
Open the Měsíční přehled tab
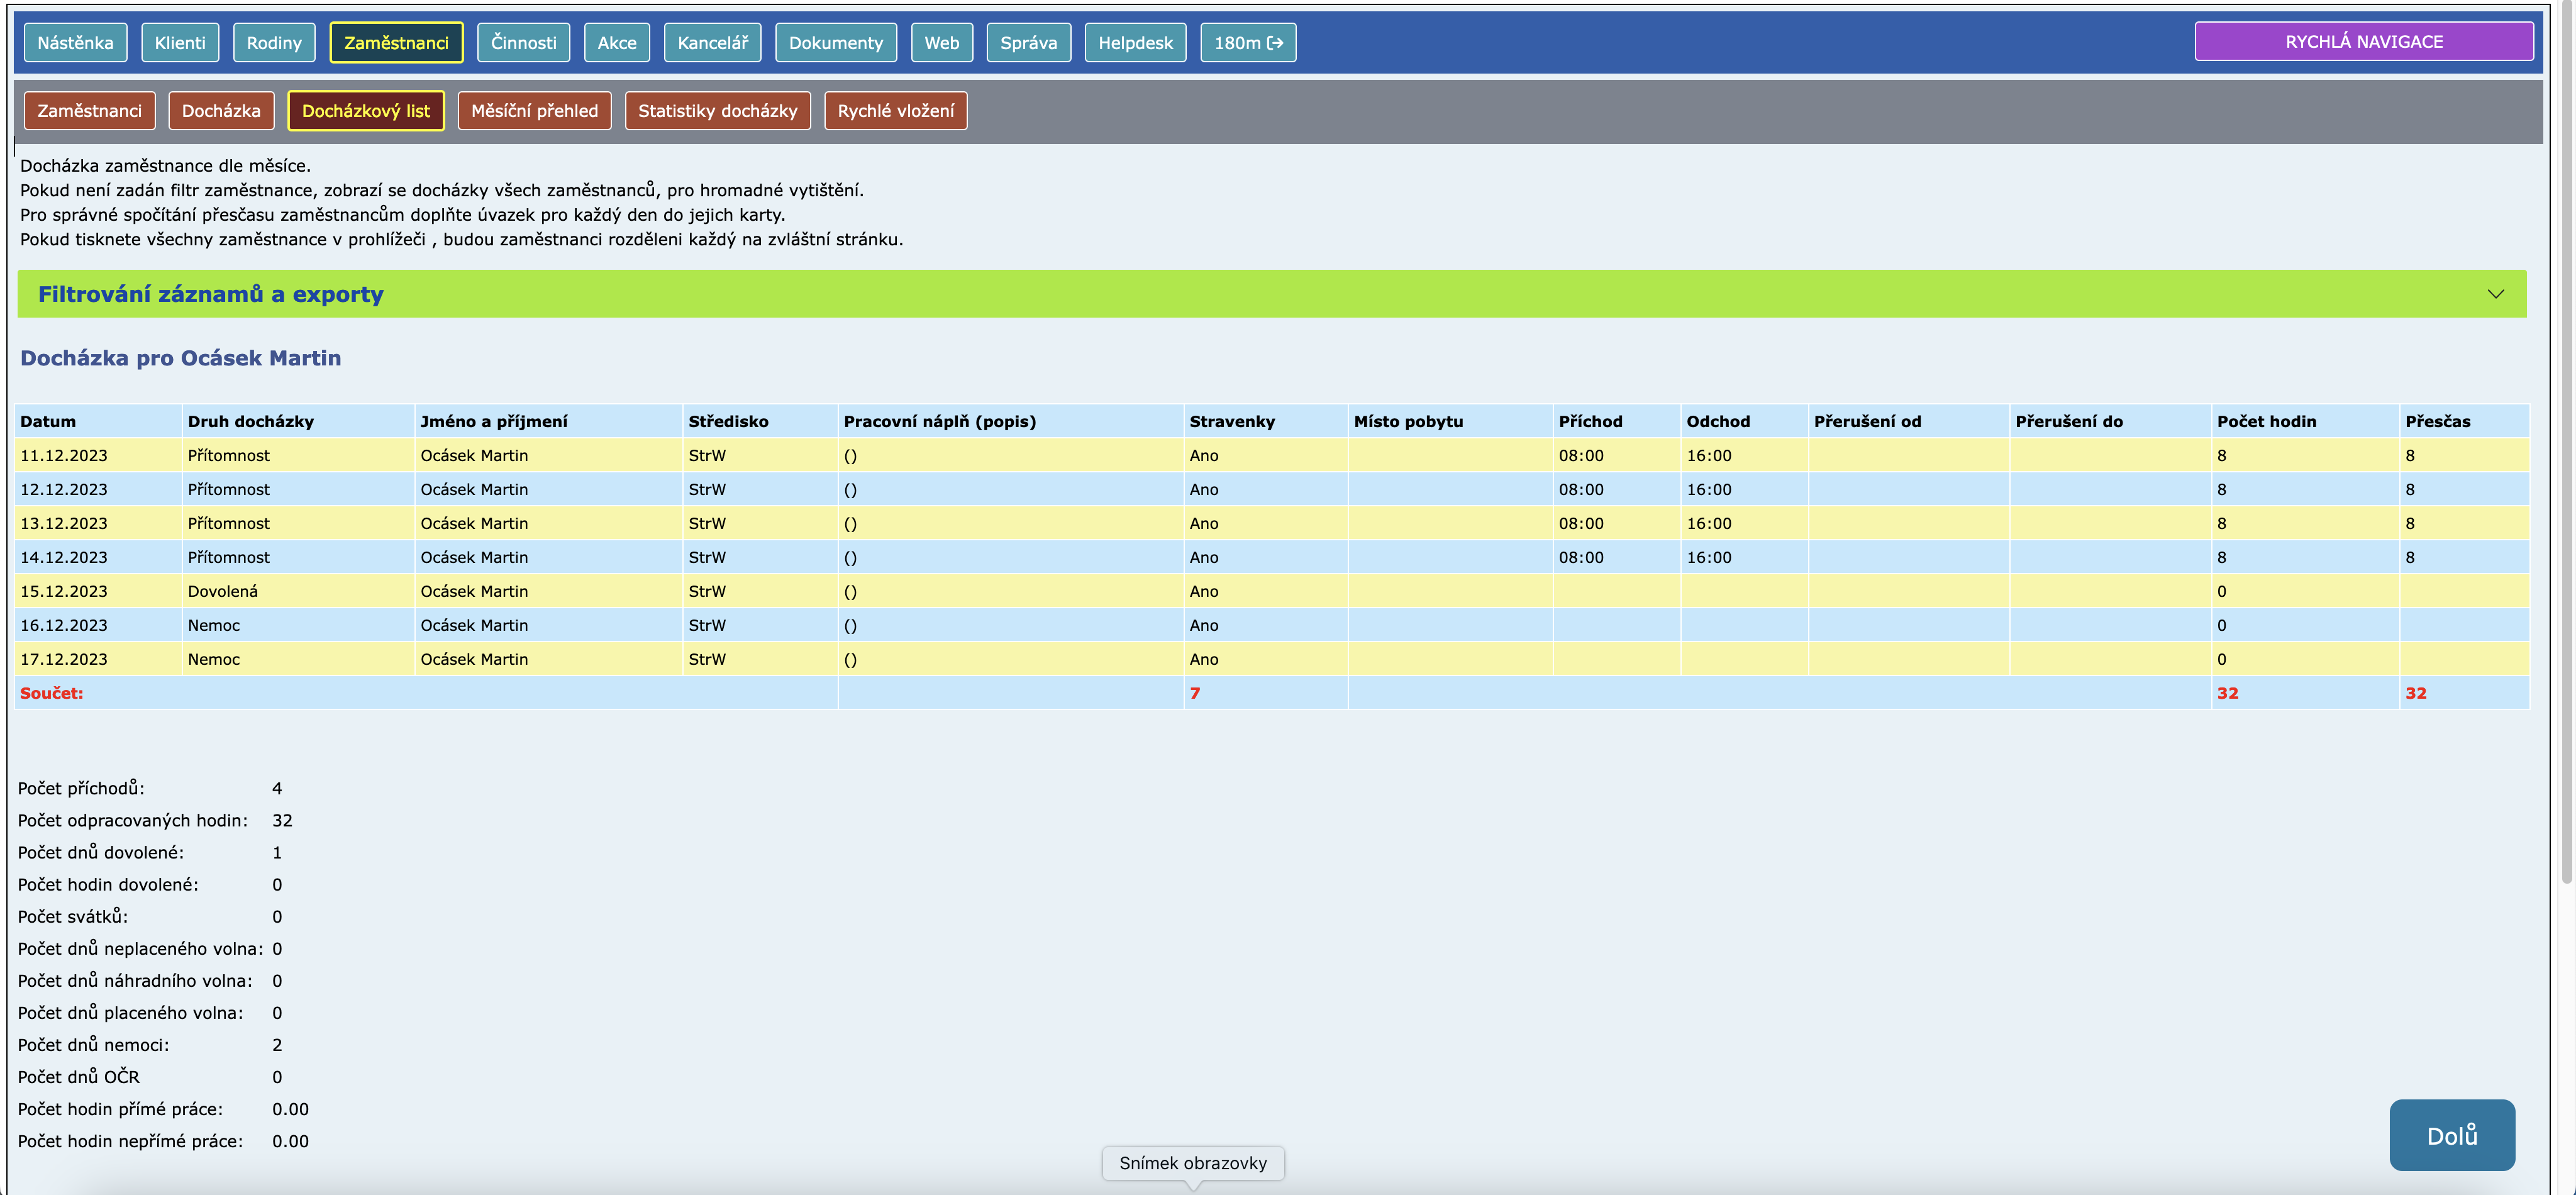click(534, 111)
